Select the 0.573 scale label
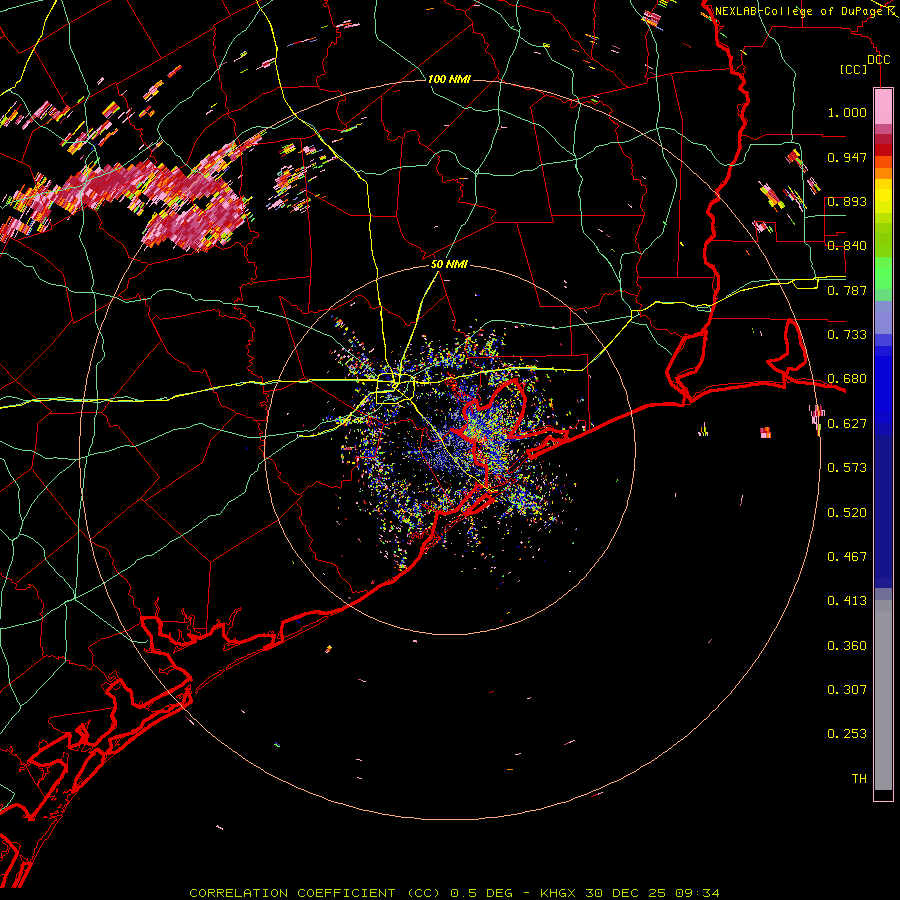Viewport: 900px width, 900px height. [x=847, y=468]
